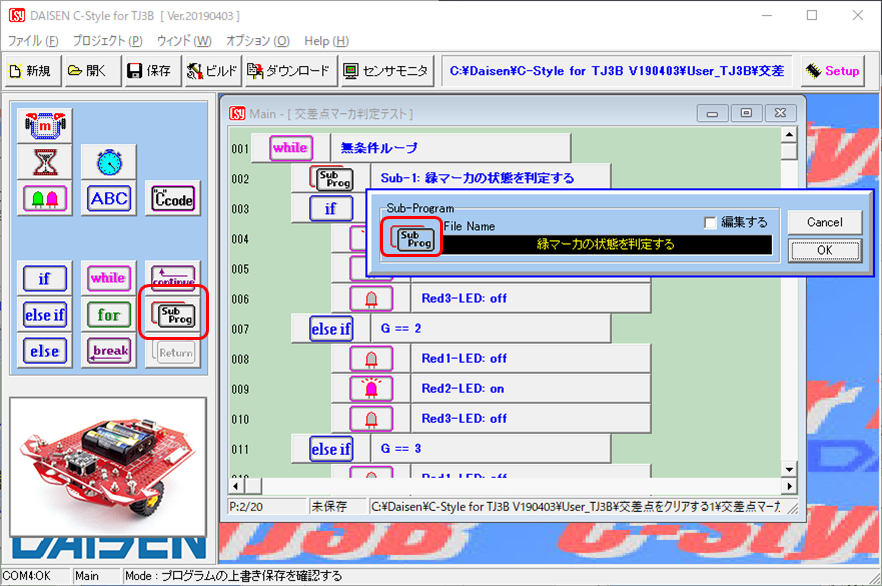Build the program with ビルド
The height and width of the screenshot is (586, 882).
pos(213,71)
